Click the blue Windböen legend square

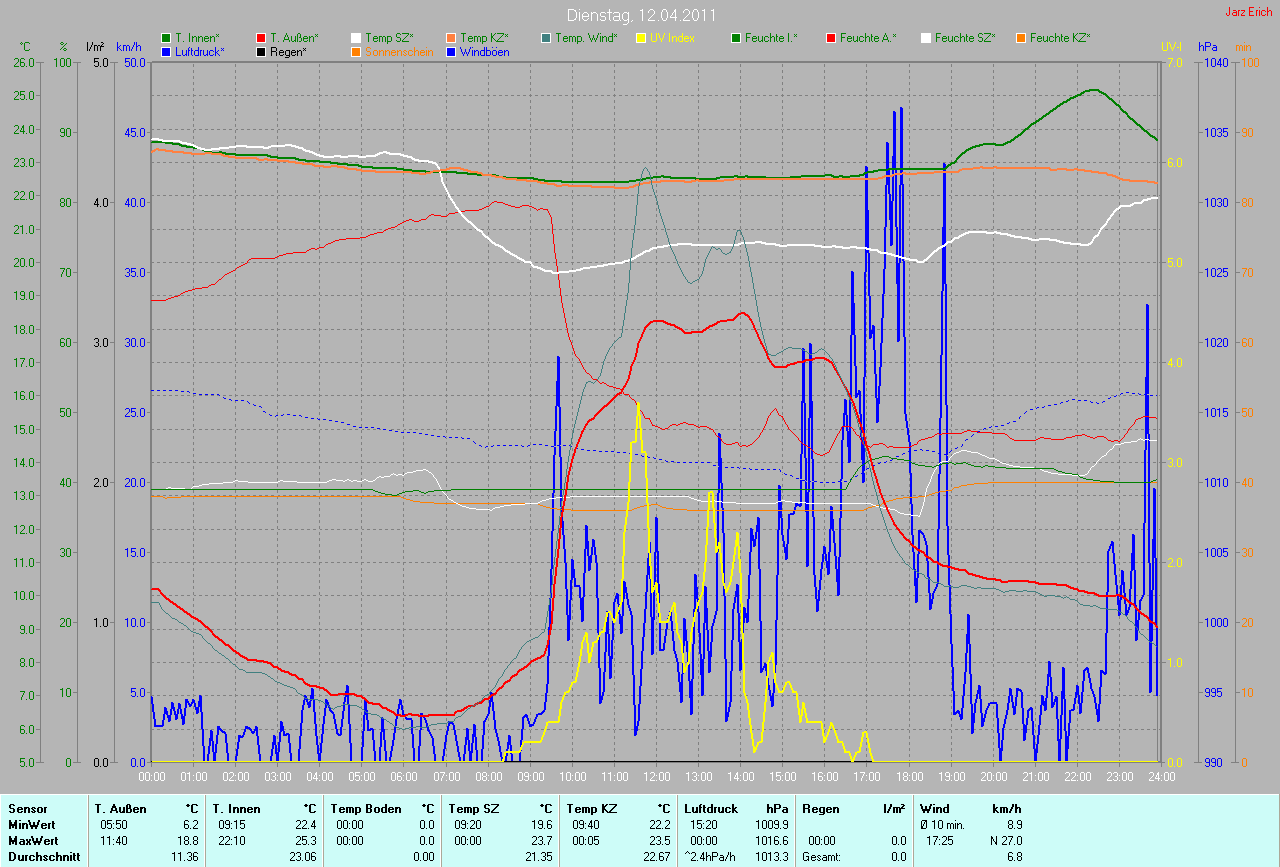pyautogui.click(x=451, y=51)
